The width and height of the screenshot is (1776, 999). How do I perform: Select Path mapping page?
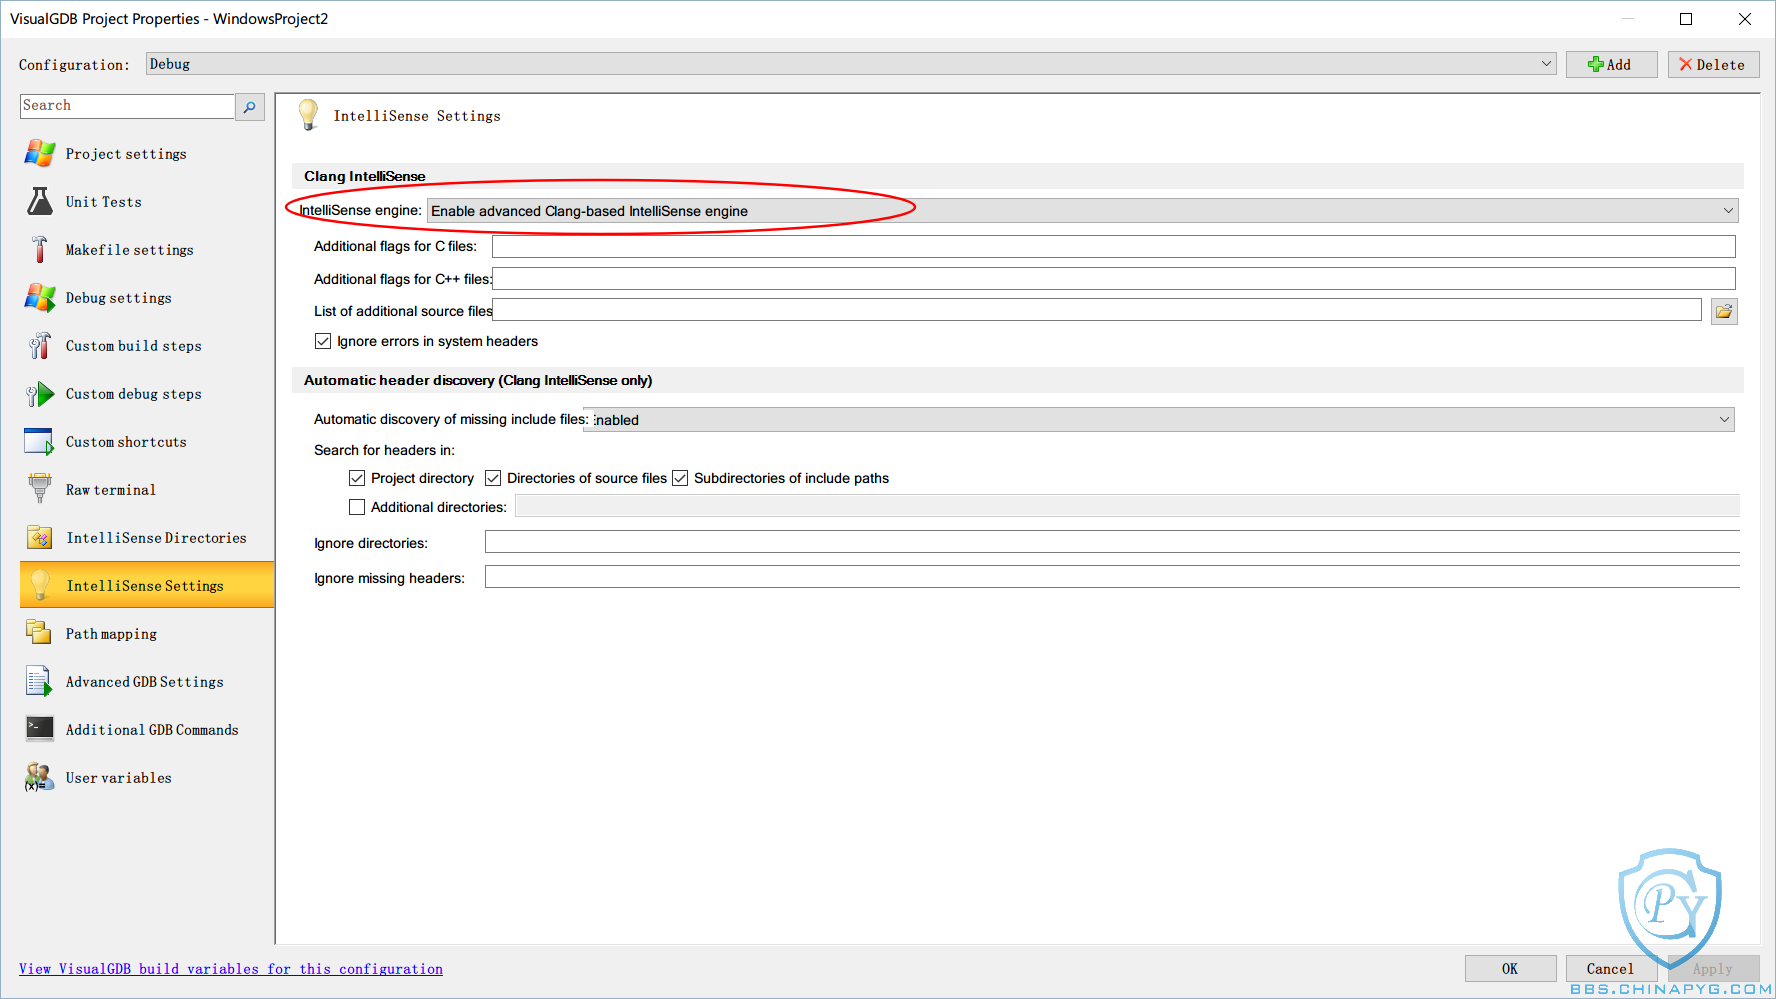tap(111, 634)
